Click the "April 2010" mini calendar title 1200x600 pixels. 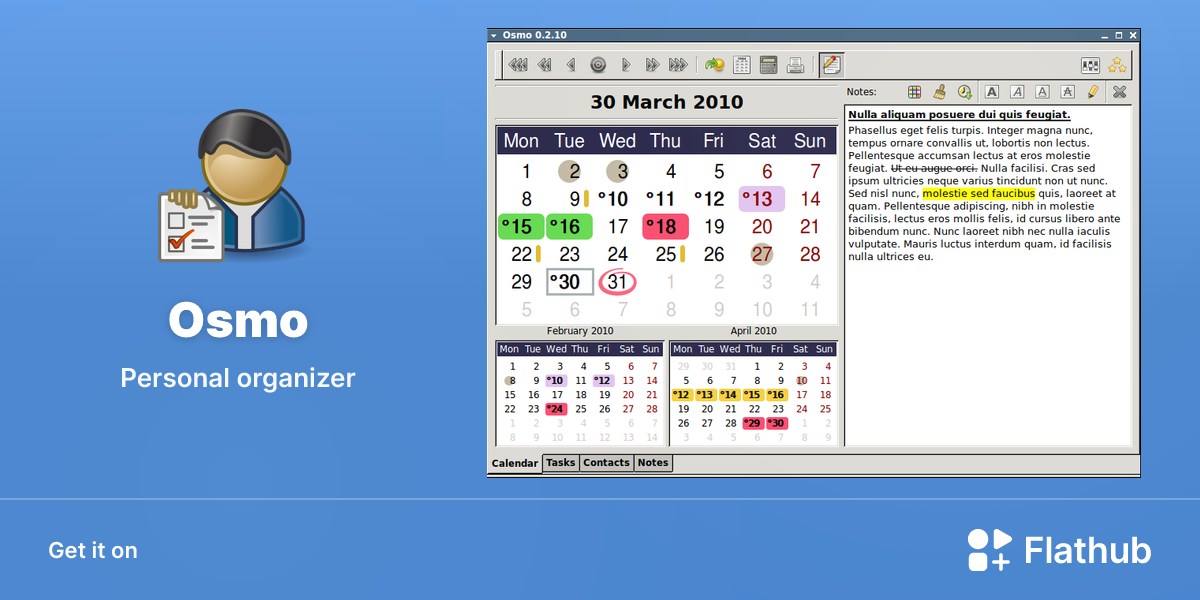coord(754,331)
